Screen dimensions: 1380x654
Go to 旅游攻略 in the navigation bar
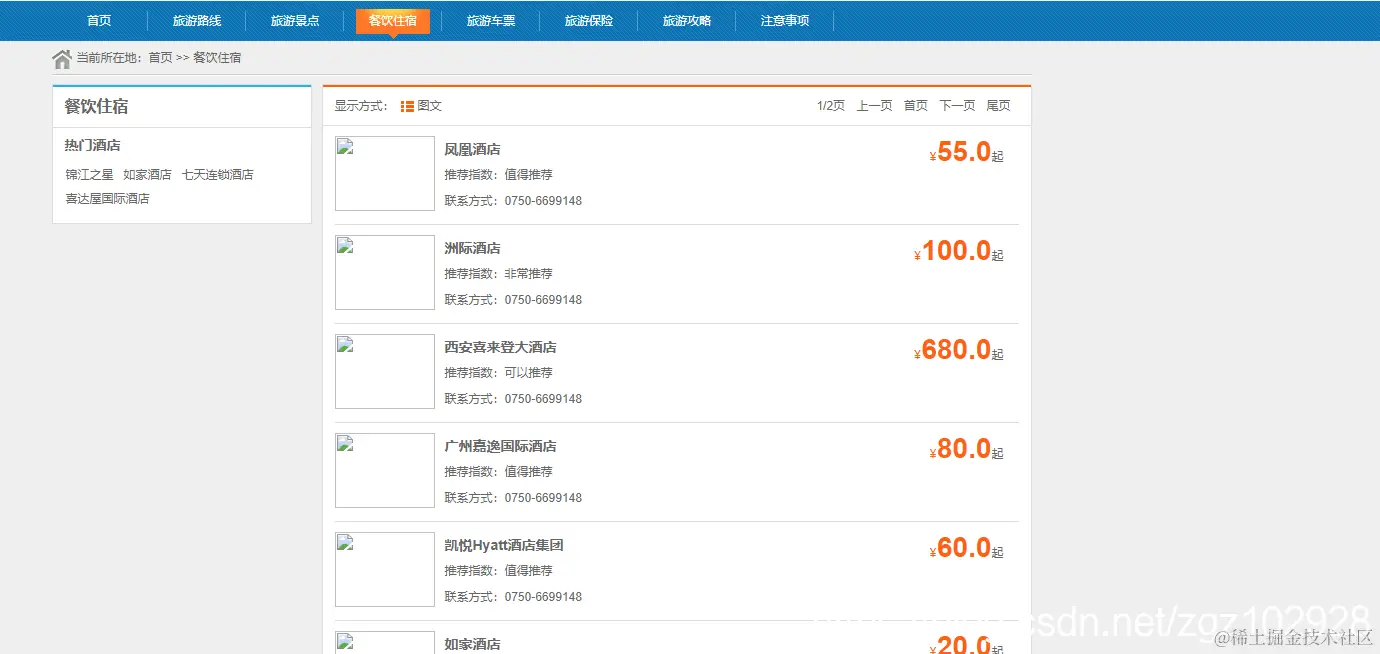pos(687,21)
